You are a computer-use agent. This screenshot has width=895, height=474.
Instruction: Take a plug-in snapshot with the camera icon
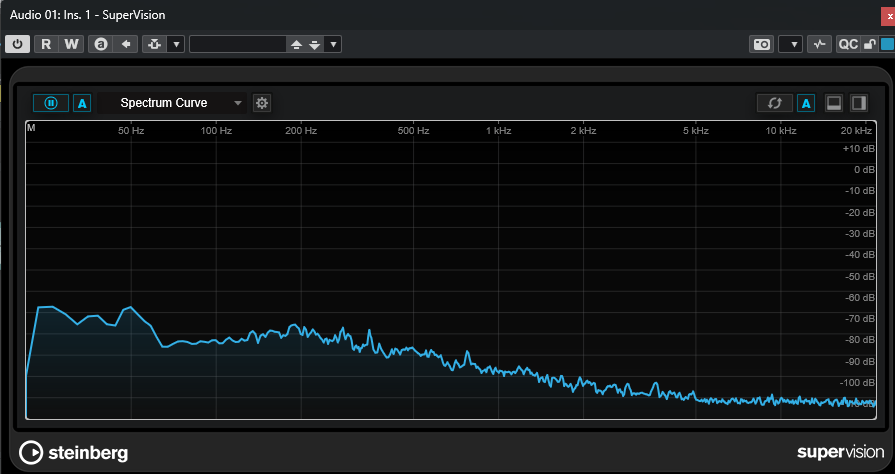point(761,44)
